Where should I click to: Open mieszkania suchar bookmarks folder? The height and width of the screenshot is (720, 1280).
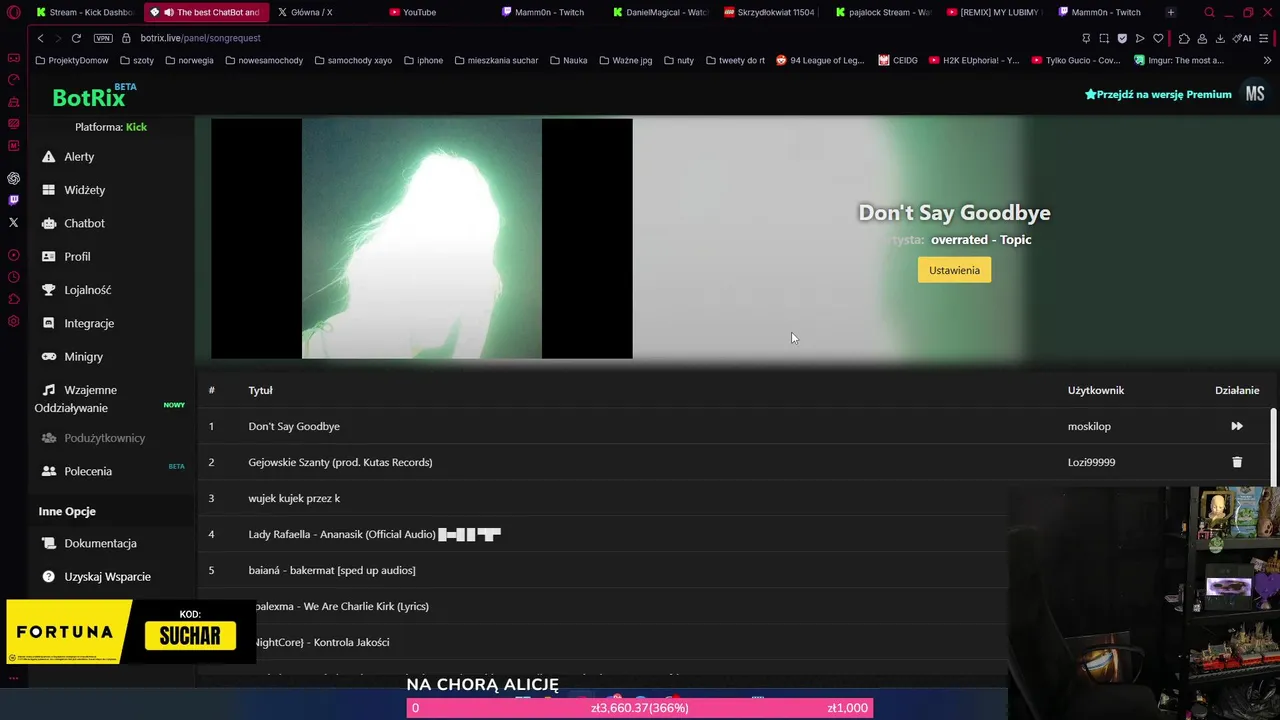click(496, 60)
